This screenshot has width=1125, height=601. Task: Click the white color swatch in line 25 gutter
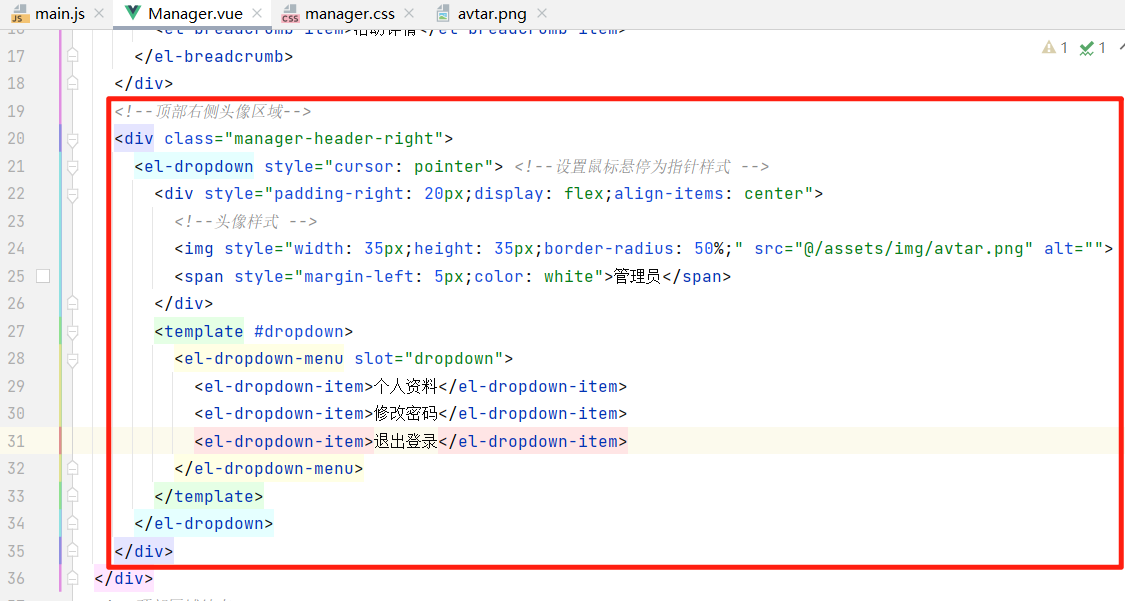[x=43, y=276]
